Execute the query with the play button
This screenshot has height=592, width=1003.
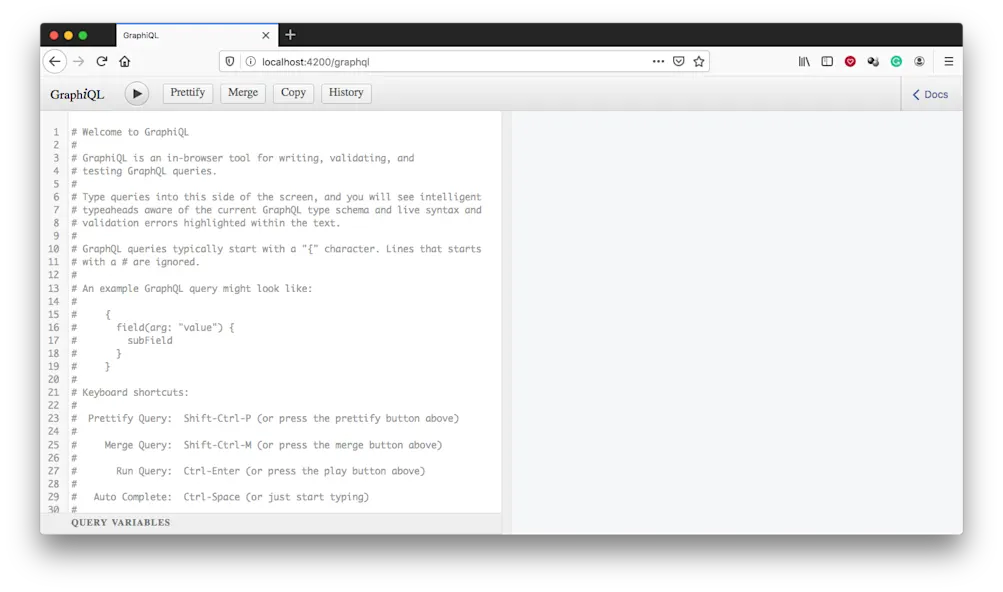pos(136,93)
